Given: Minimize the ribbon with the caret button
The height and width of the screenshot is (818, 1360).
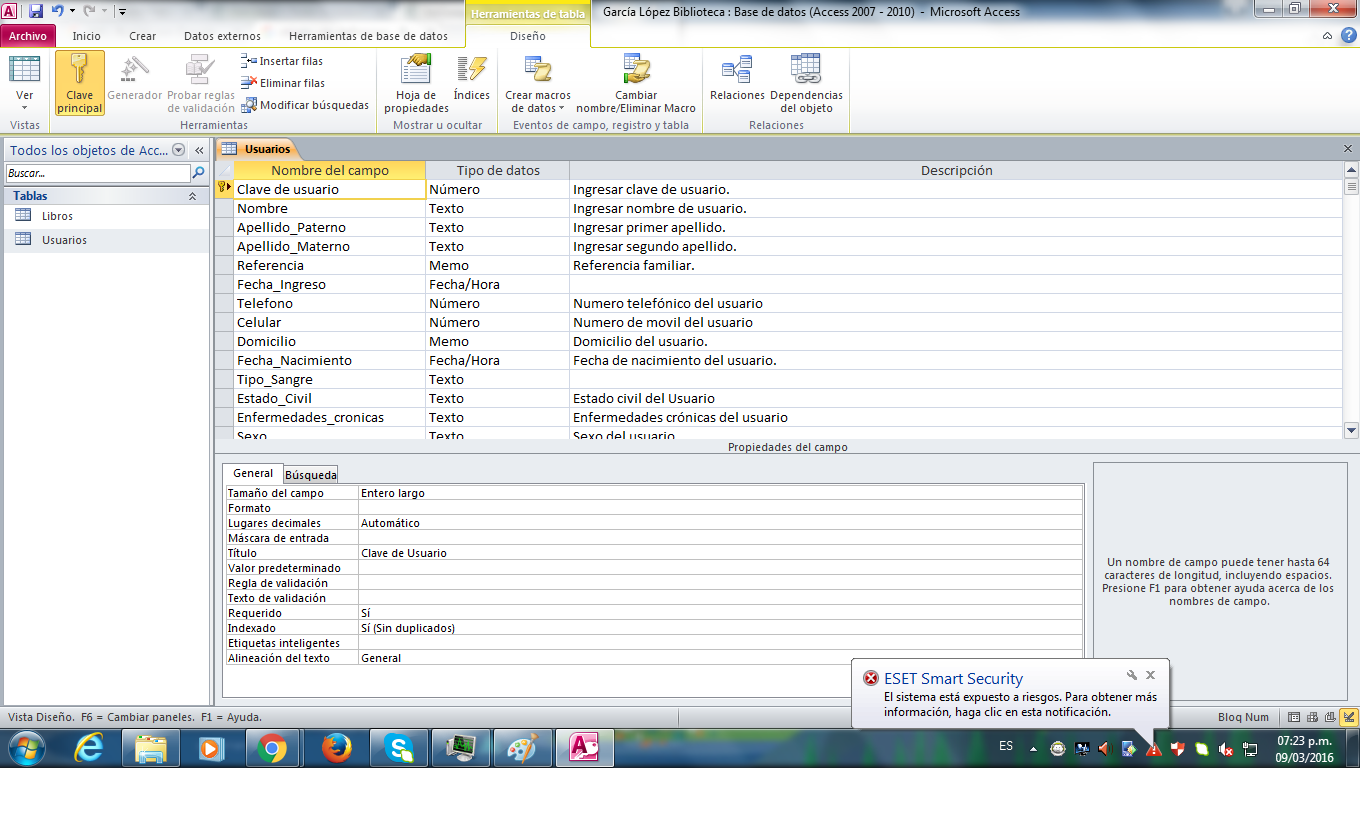Looking at the screenshot, I should click(x=1327, y=36).
